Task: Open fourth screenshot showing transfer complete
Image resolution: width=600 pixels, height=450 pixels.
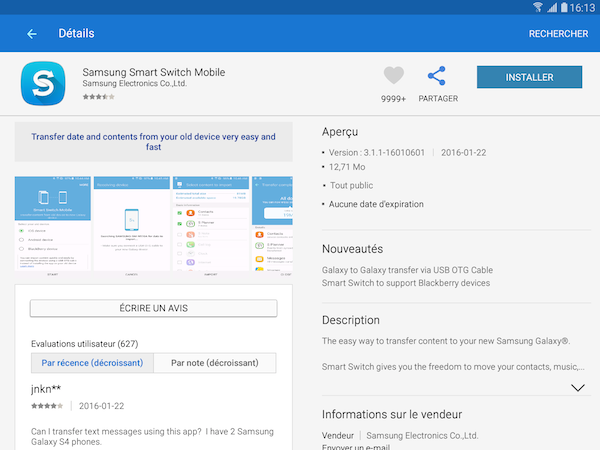Action: 272,226
